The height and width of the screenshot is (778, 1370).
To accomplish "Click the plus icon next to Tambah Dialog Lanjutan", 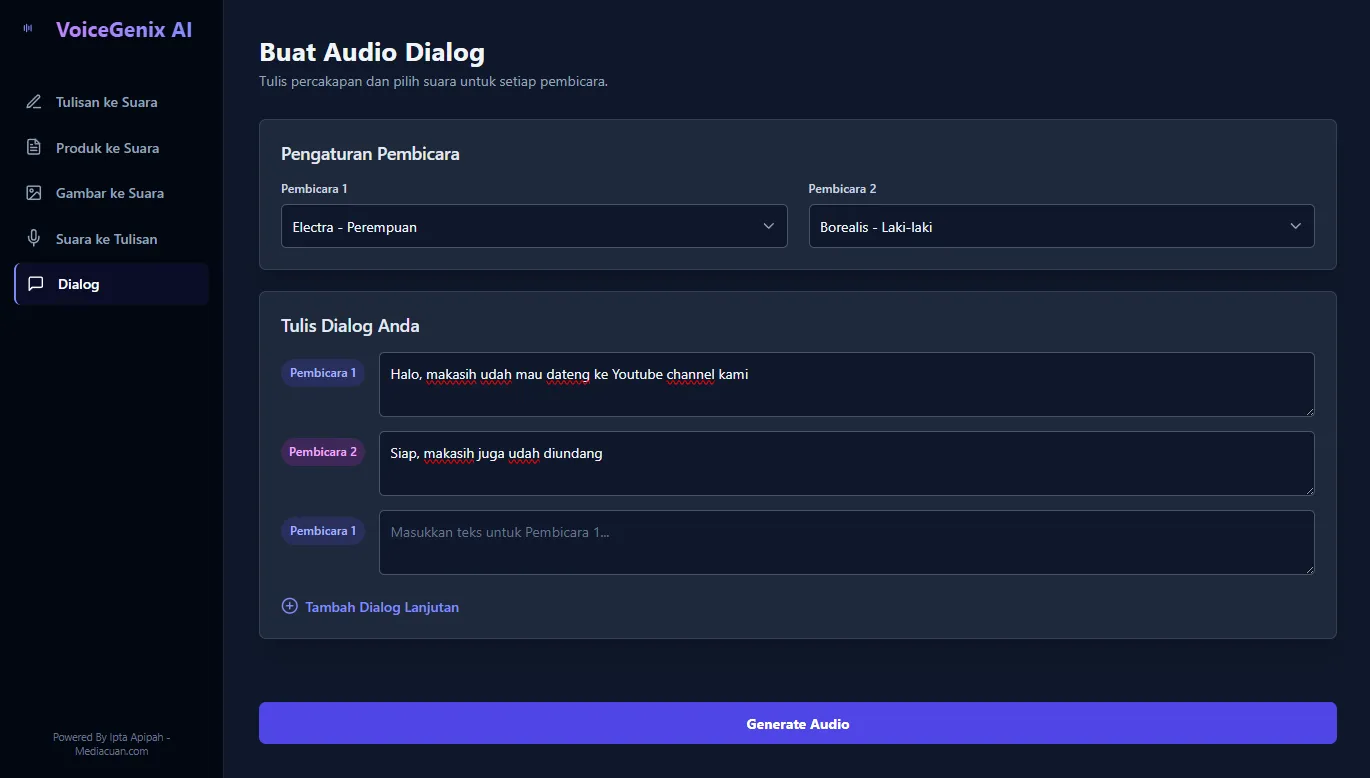I will click(288, 605).
